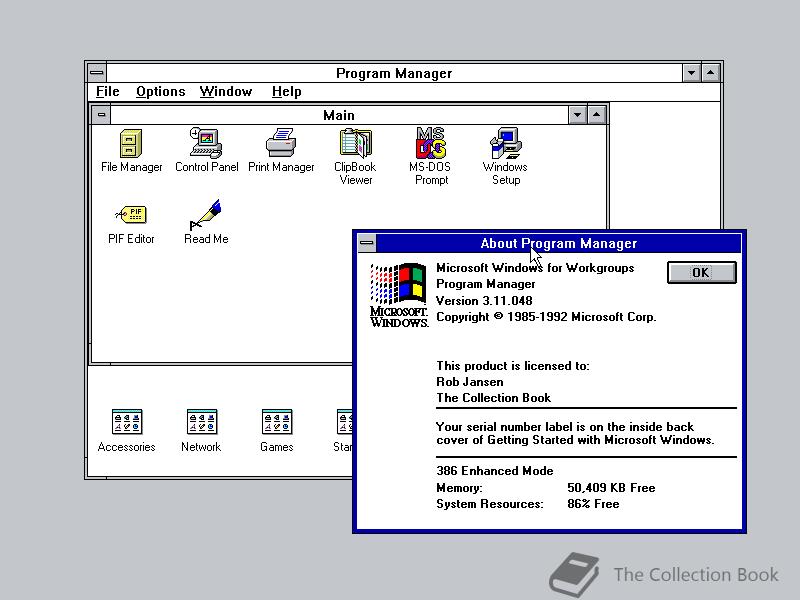Click the 'Copyright © 1985-1992 Microsoft Corp.' line
800x600 pixels.
click(546, 317)
